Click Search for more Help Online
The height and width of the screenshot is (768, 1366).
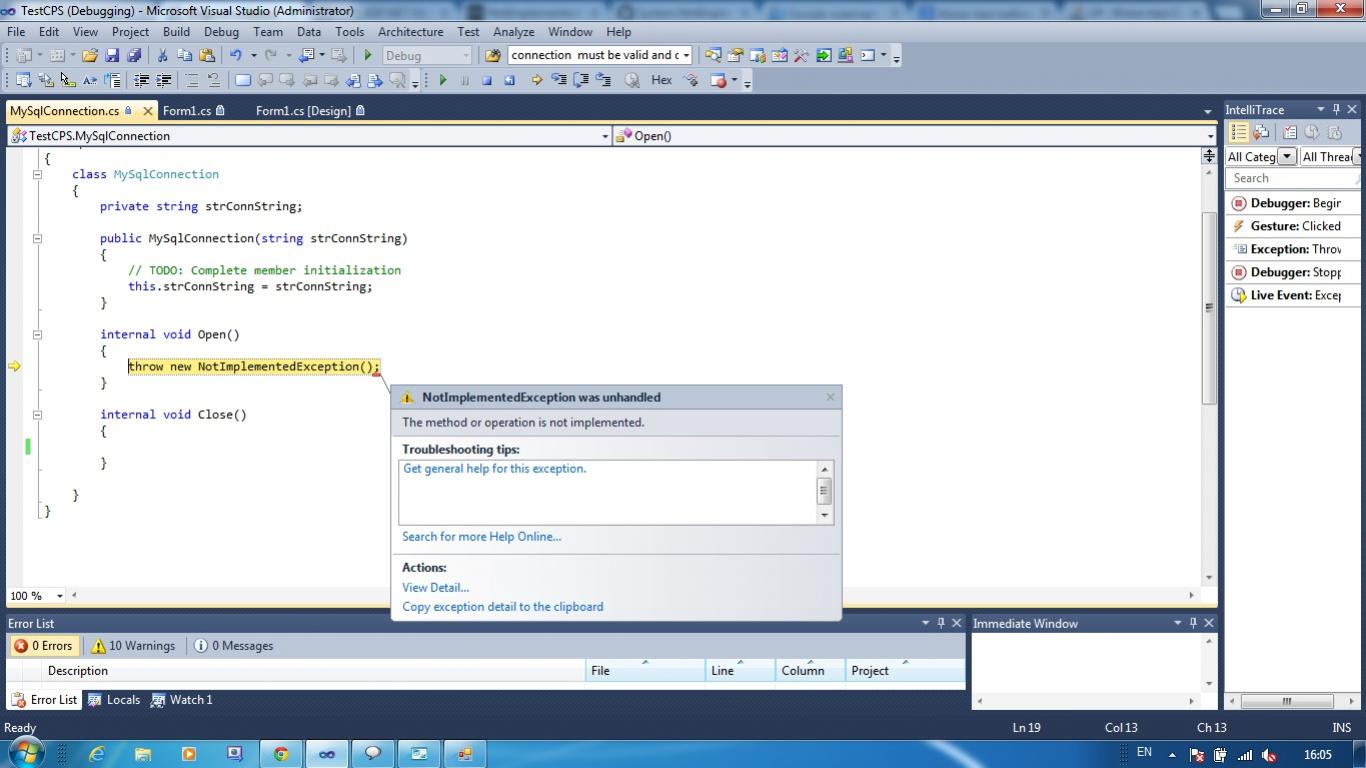pyautogui.click(x=481, y=537)
